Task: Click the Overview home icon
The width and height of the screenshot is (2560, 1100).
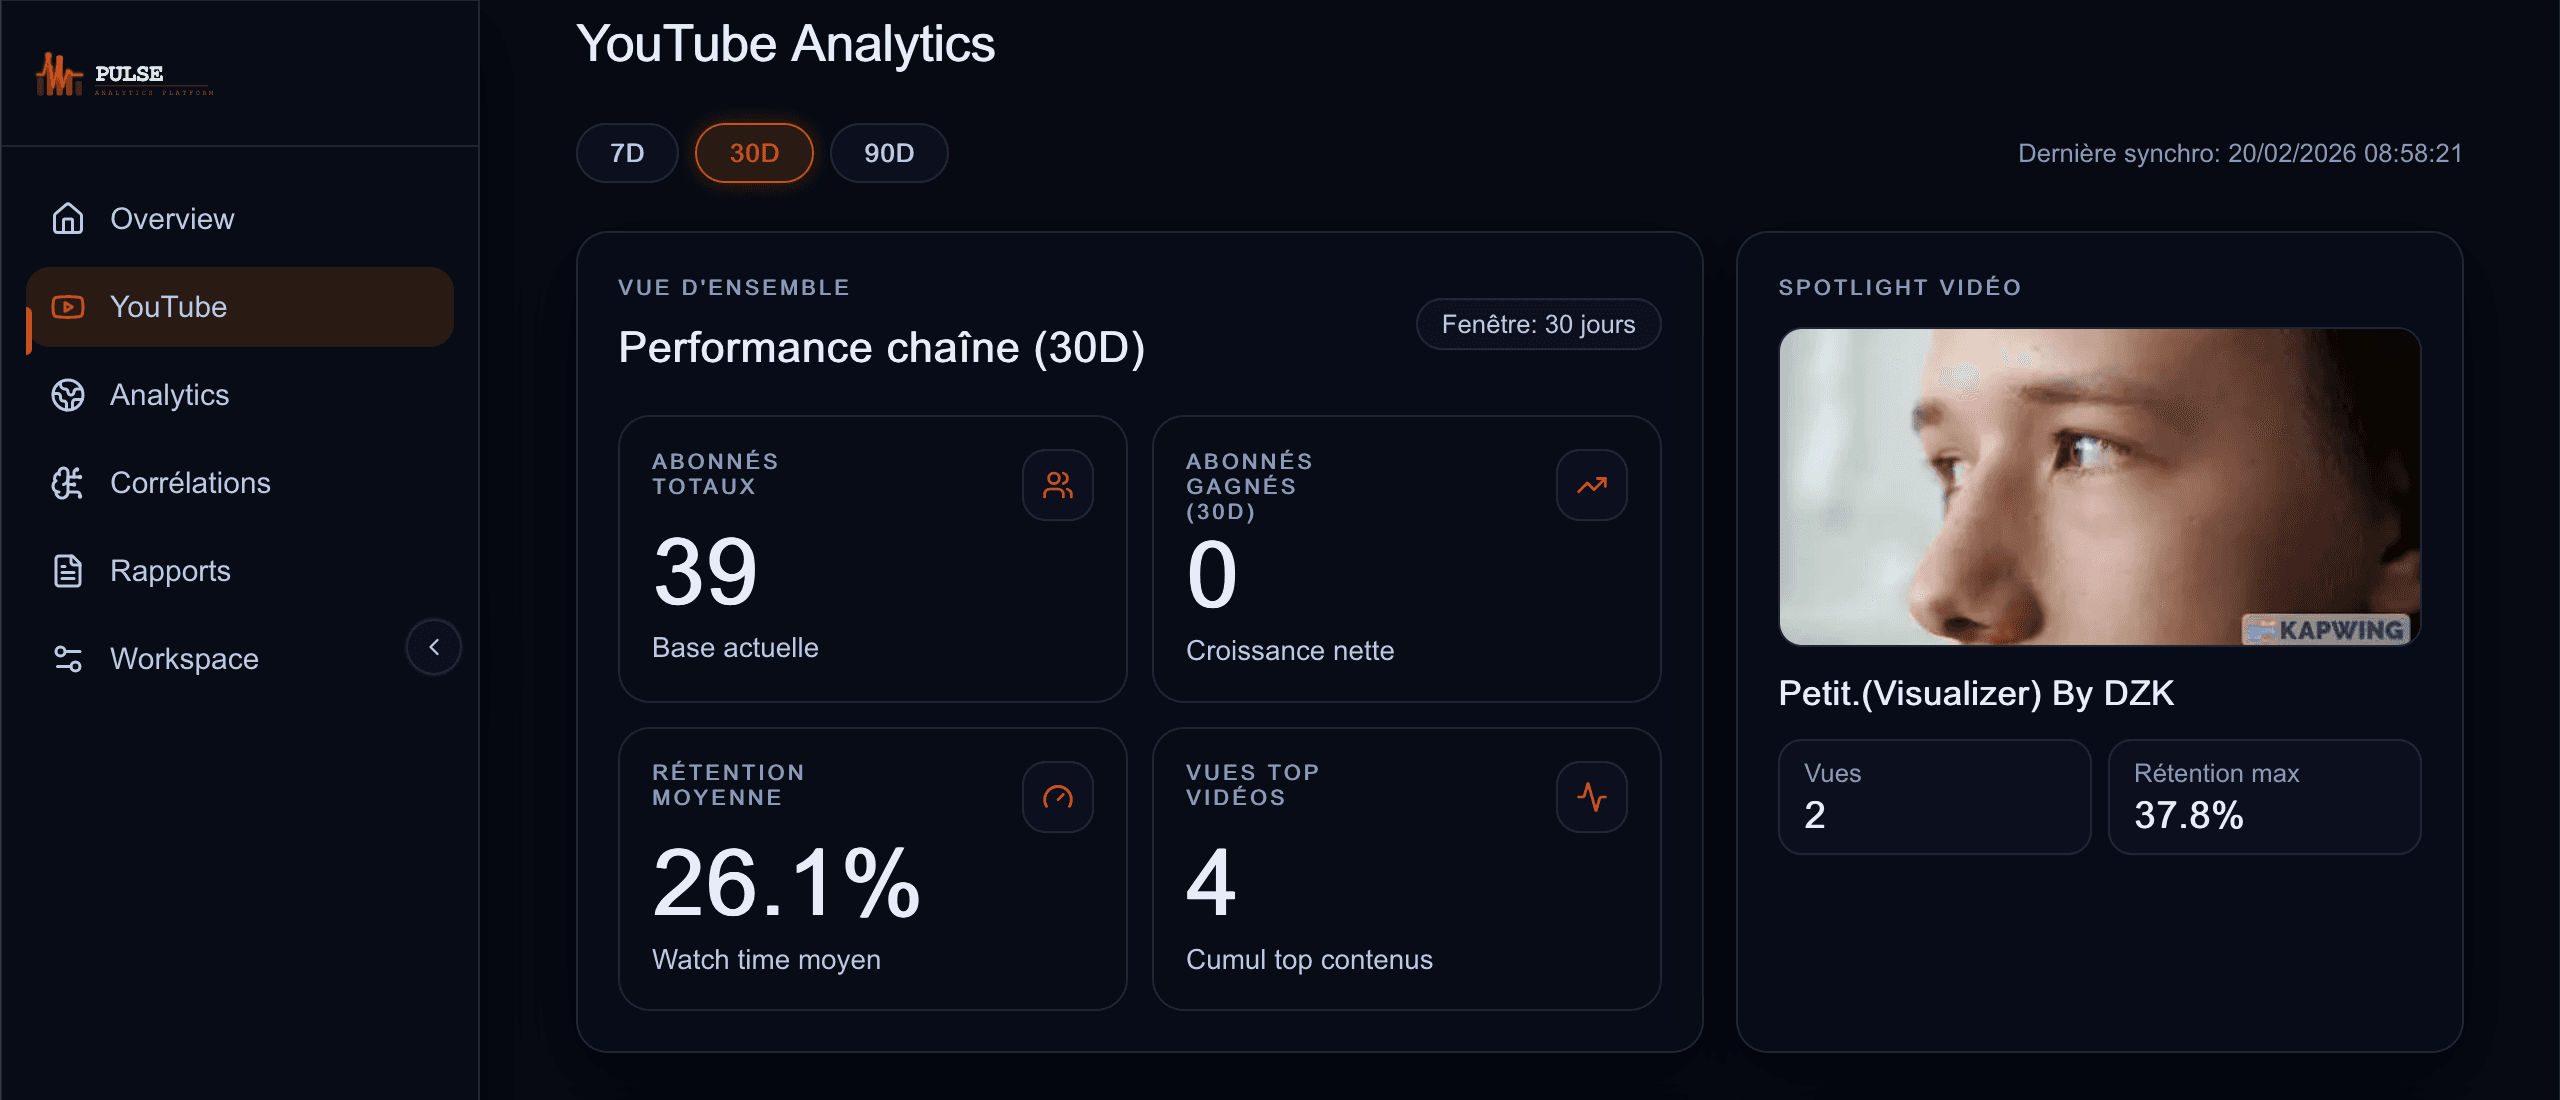Action: point(68,218)
